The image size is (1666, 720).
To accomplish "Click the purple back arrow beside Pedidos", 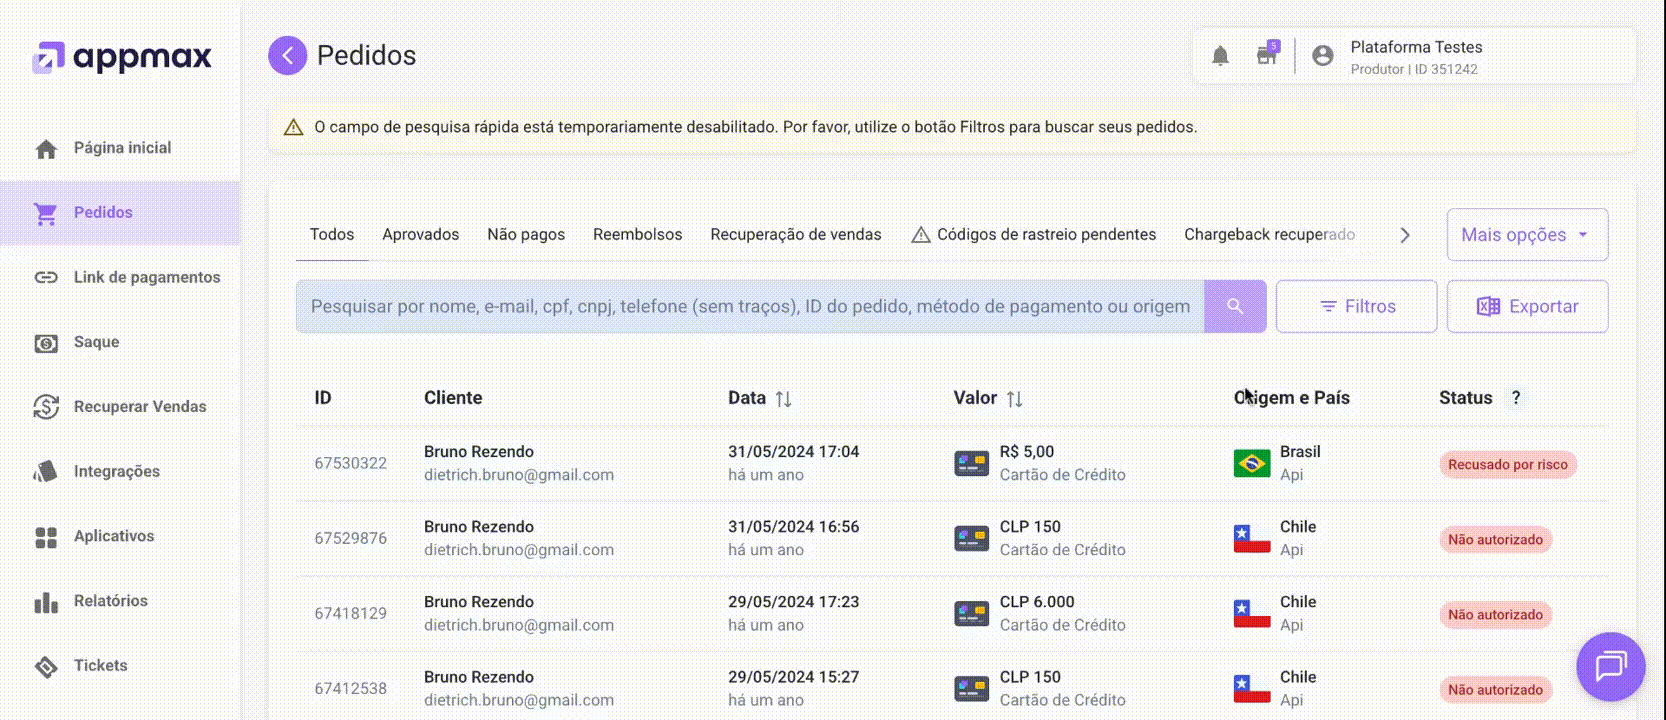I will (287, 56).
